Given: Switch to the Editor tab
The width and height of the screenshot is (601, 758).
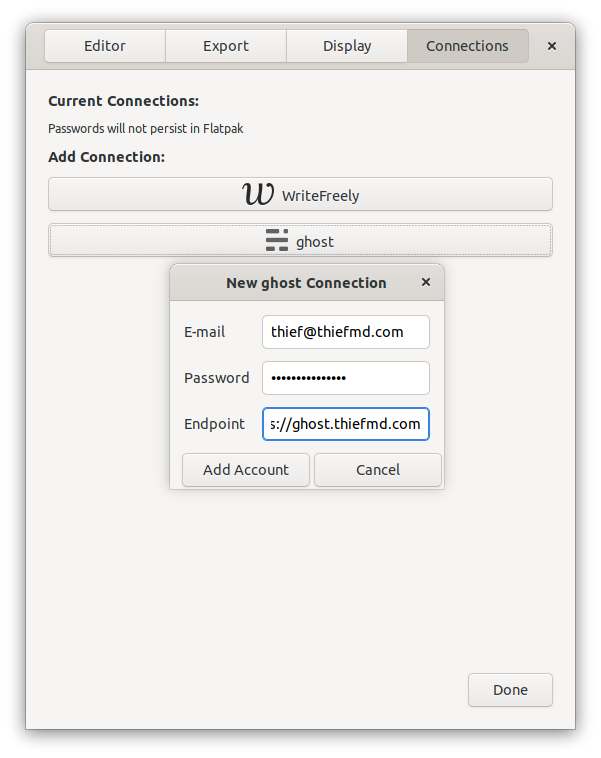Looking at the screenshot, I should [105, 46].
